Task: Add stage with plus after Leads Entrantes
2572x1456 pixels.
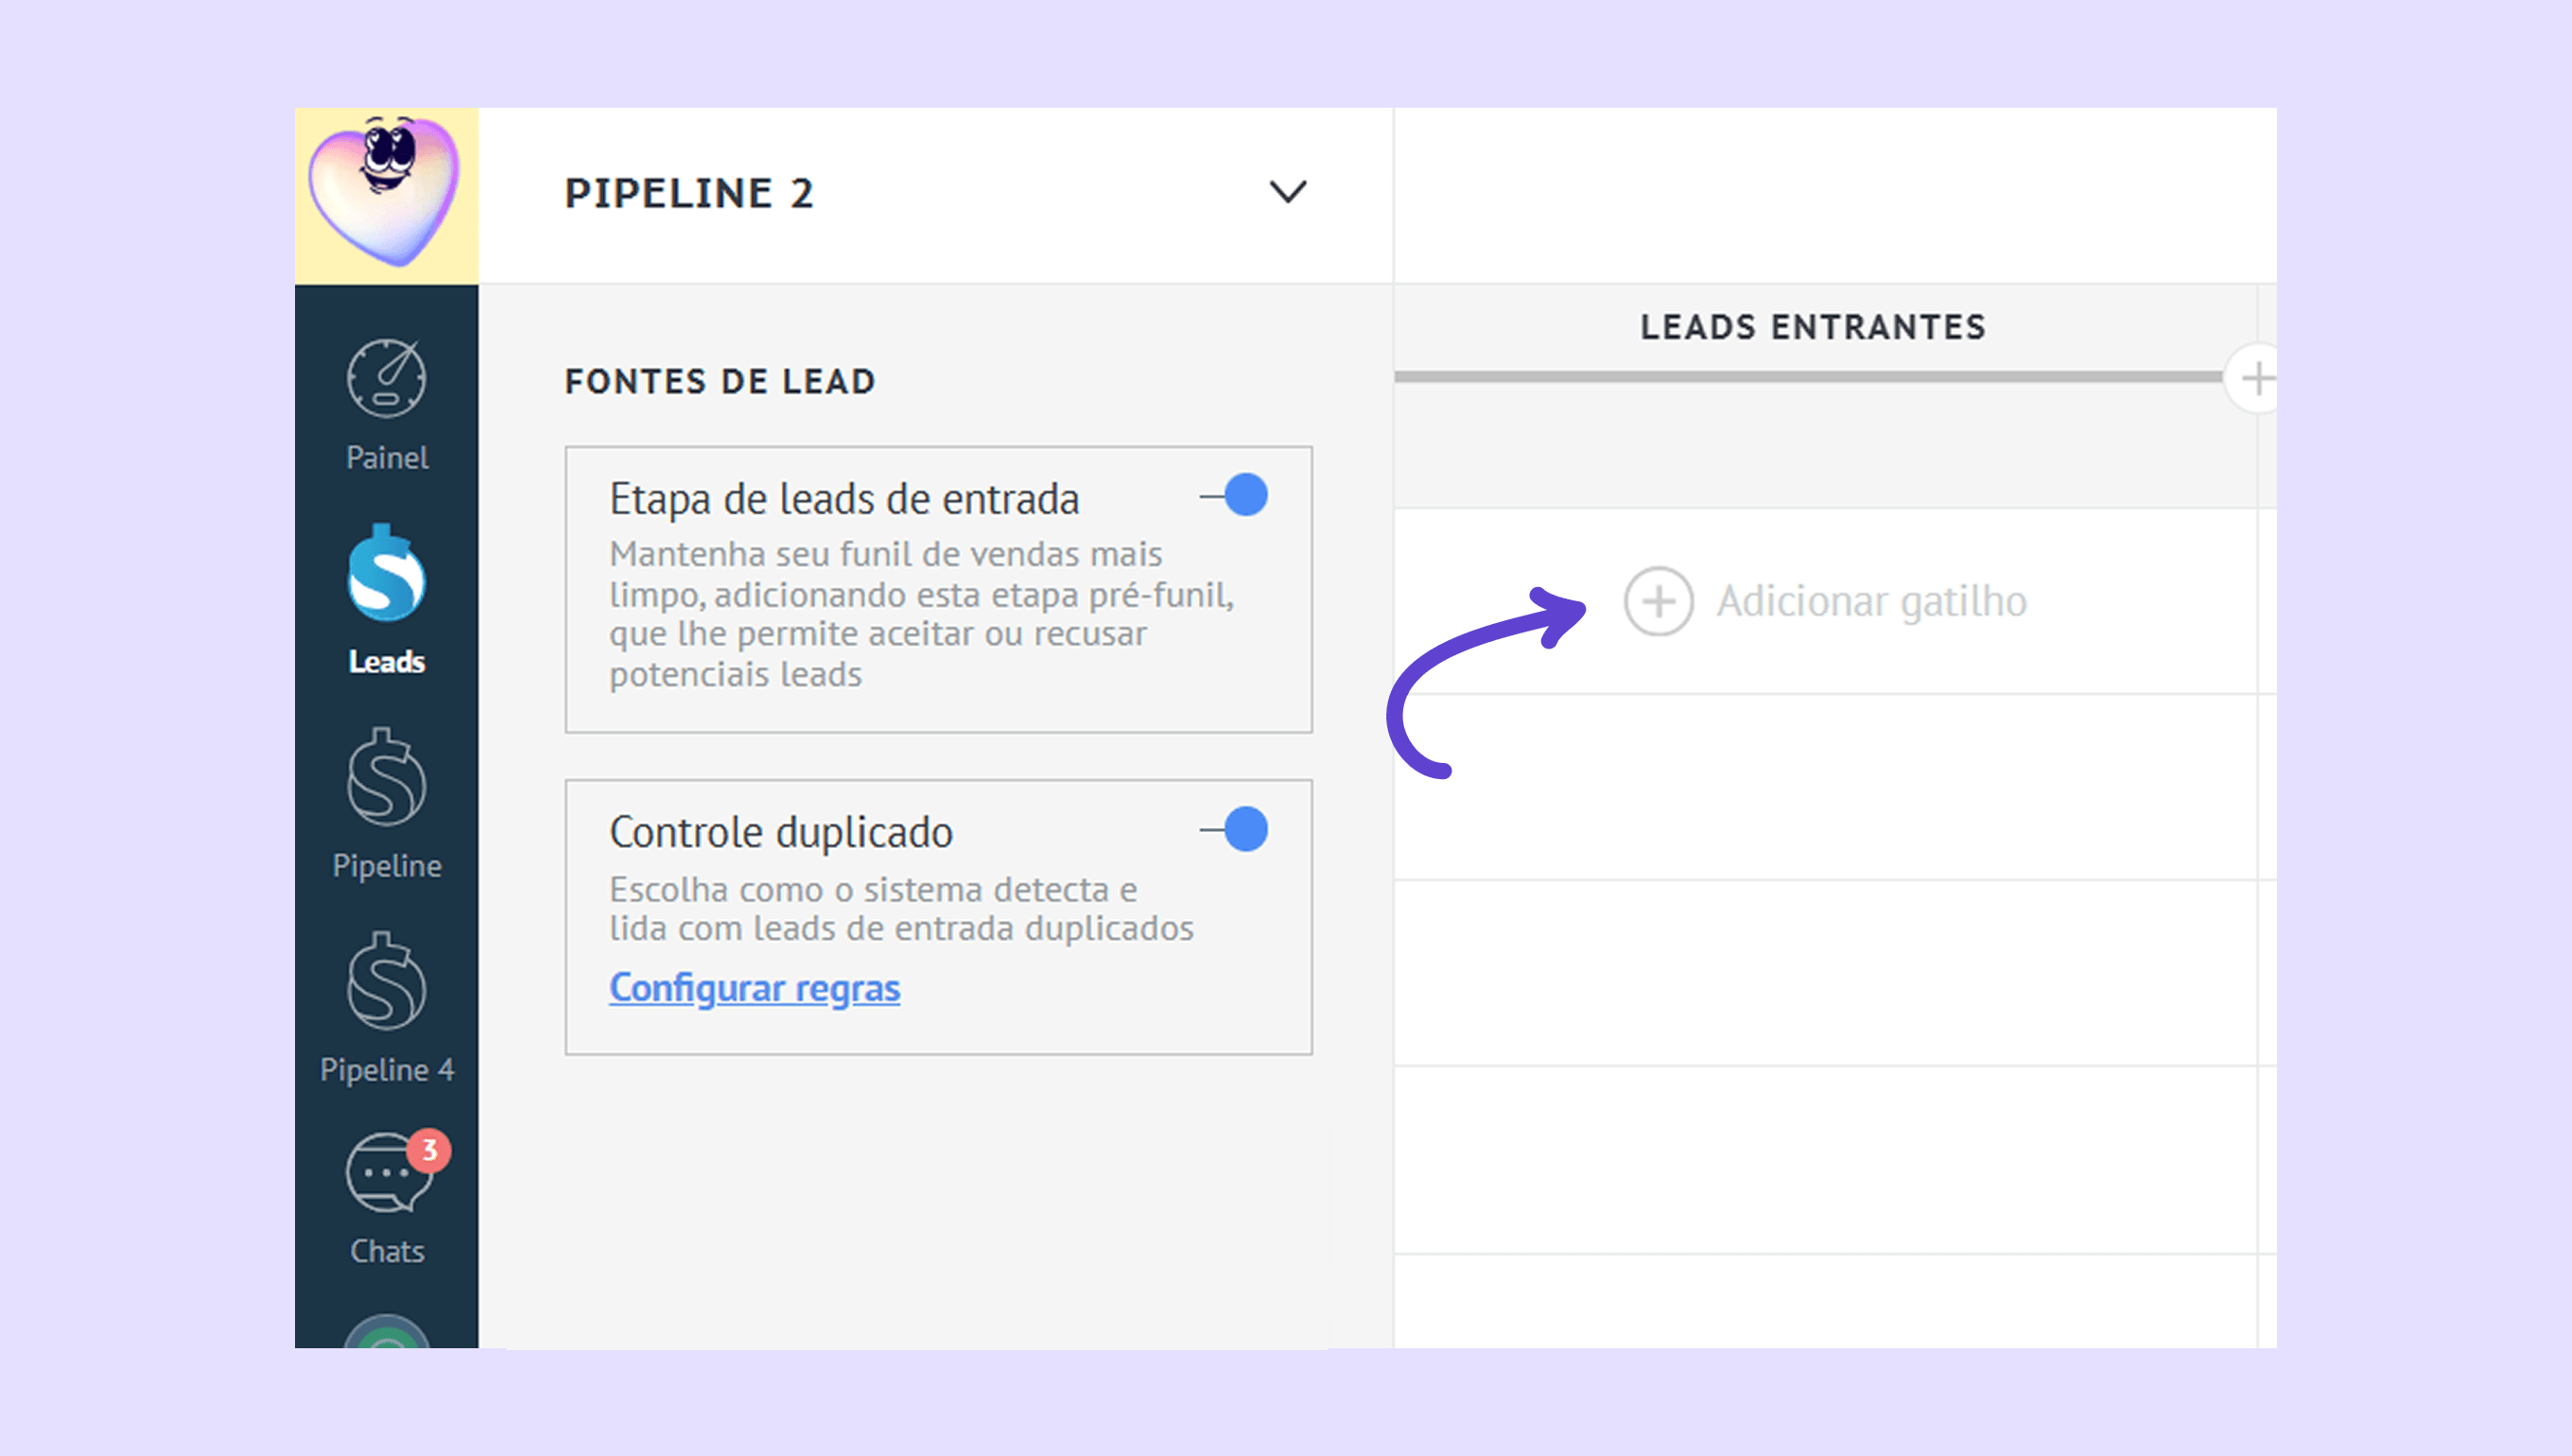Action: (x=2256, y=379)
